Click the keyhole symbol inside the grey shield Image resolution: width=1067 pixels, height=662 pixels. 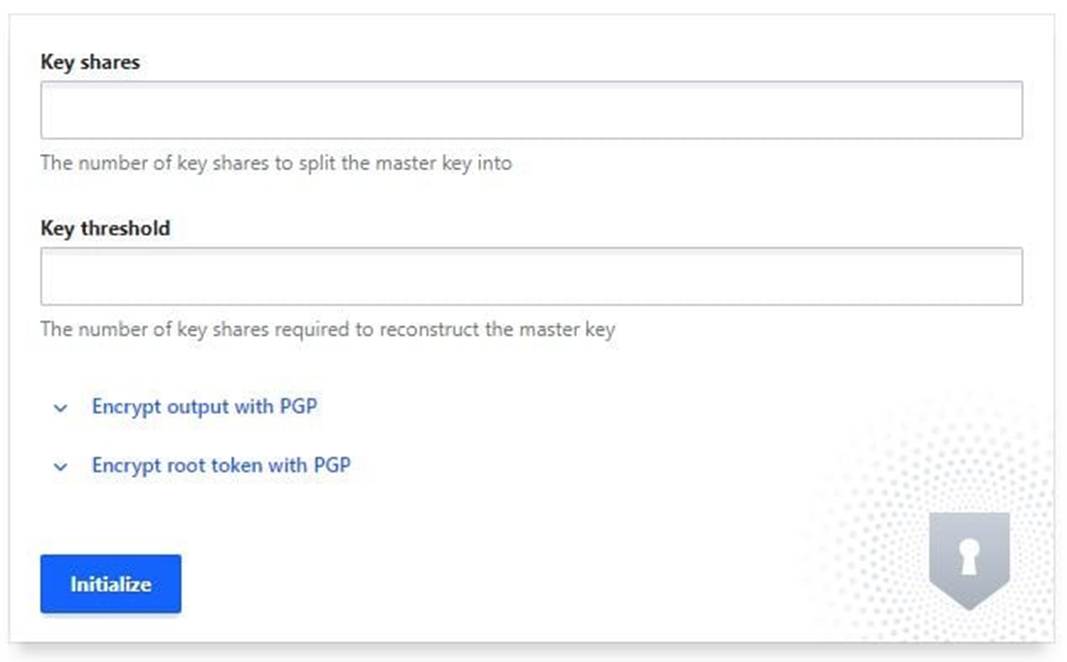(x=968, y=557)
